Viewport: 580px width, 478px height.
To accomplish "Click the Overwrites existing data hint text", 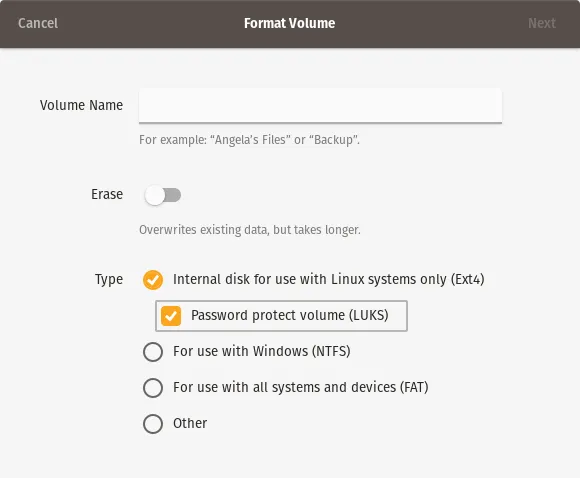I will pyautogui.click(x=250, y=230).
